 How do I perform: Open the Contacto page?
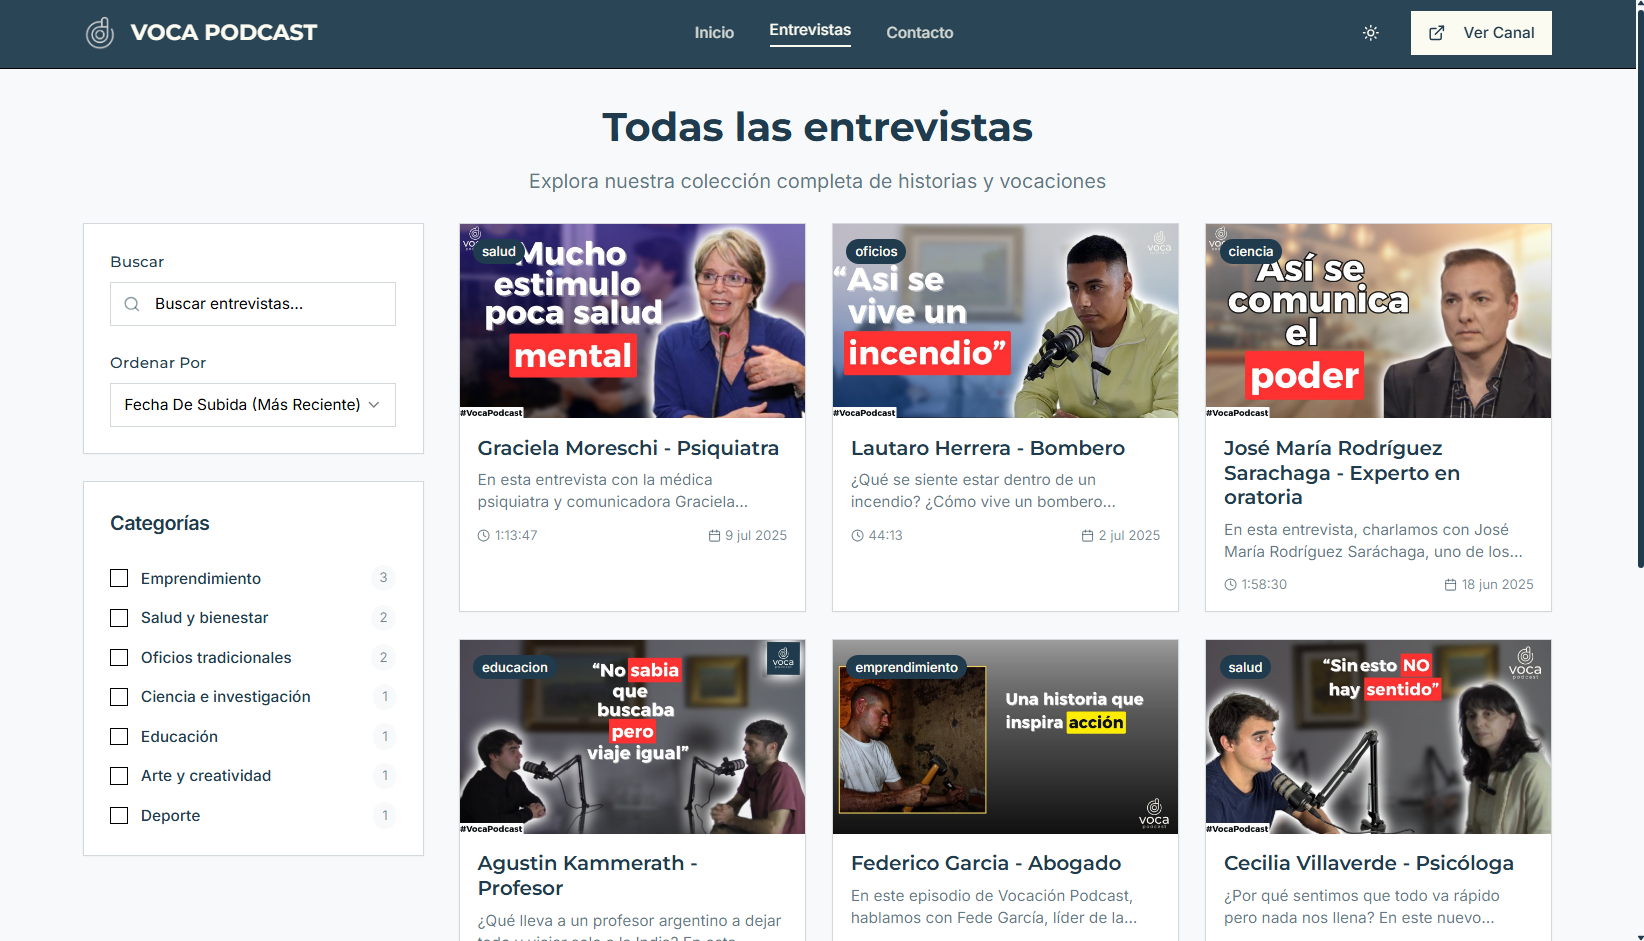point(919,32)
